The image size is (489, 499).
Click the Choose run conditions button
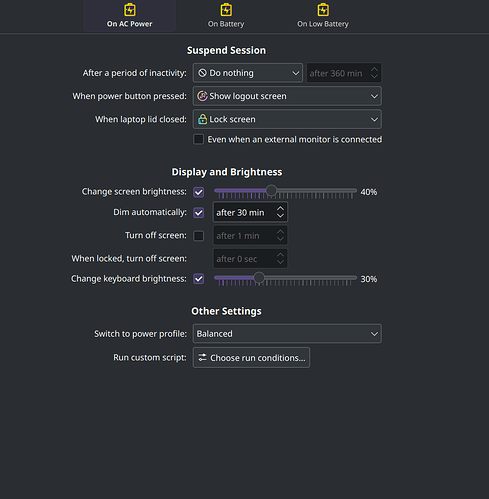(x=251, y=358)
